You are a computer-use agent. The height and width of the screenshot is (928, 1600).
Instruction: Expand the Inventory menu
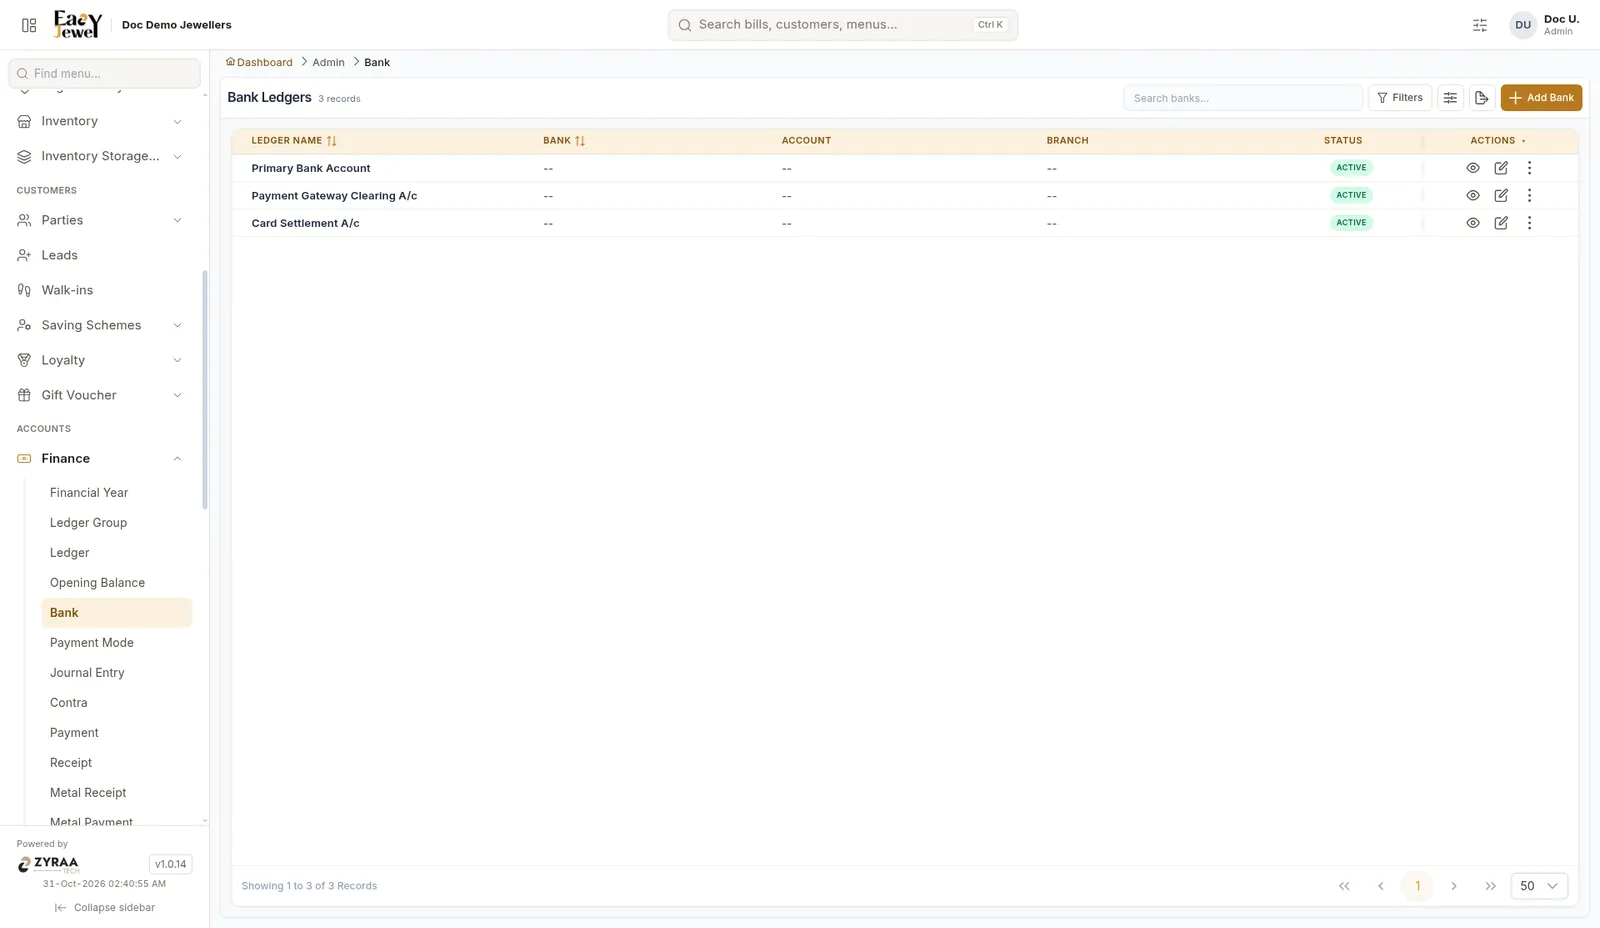[100, 121]
